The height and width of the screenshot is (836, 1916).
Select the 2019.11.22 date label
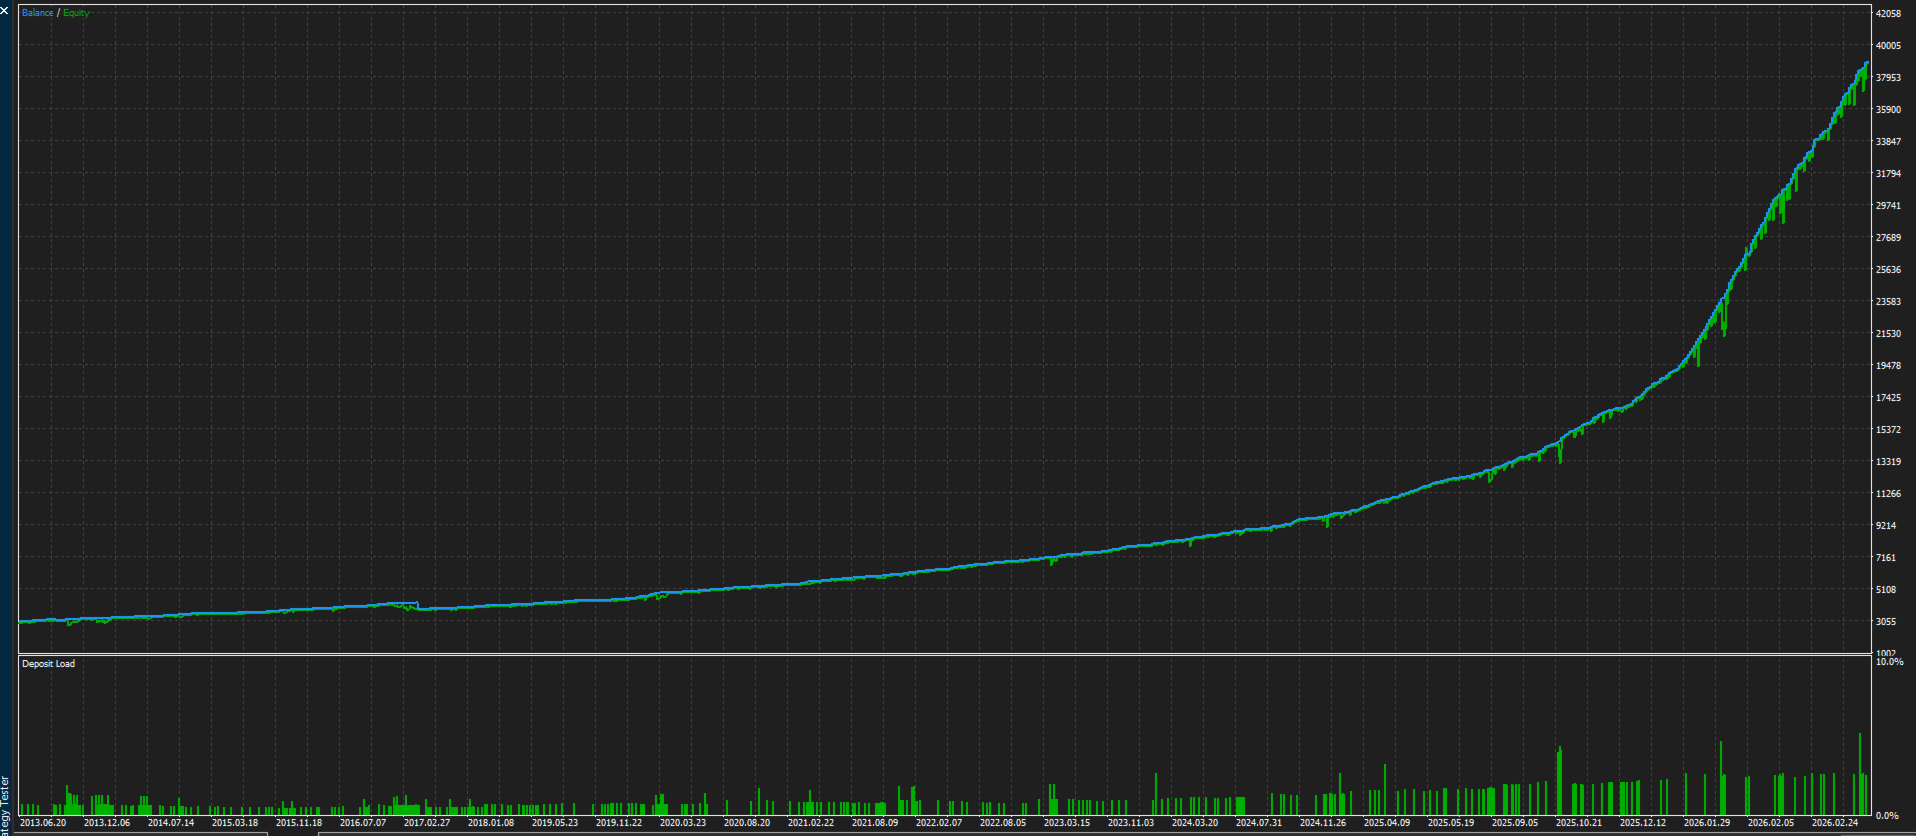619,823
